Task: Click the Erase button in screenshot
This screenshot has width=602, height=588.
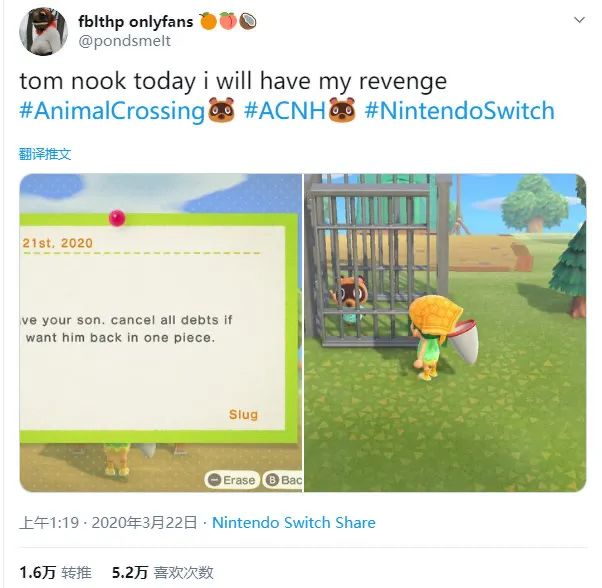Action: [x=232, y=480]
